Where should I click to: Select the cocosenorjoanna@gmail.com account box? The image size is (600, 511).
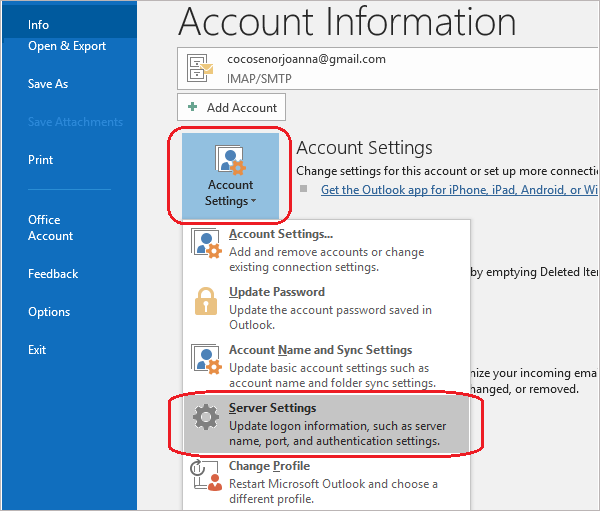pos(388,69)
